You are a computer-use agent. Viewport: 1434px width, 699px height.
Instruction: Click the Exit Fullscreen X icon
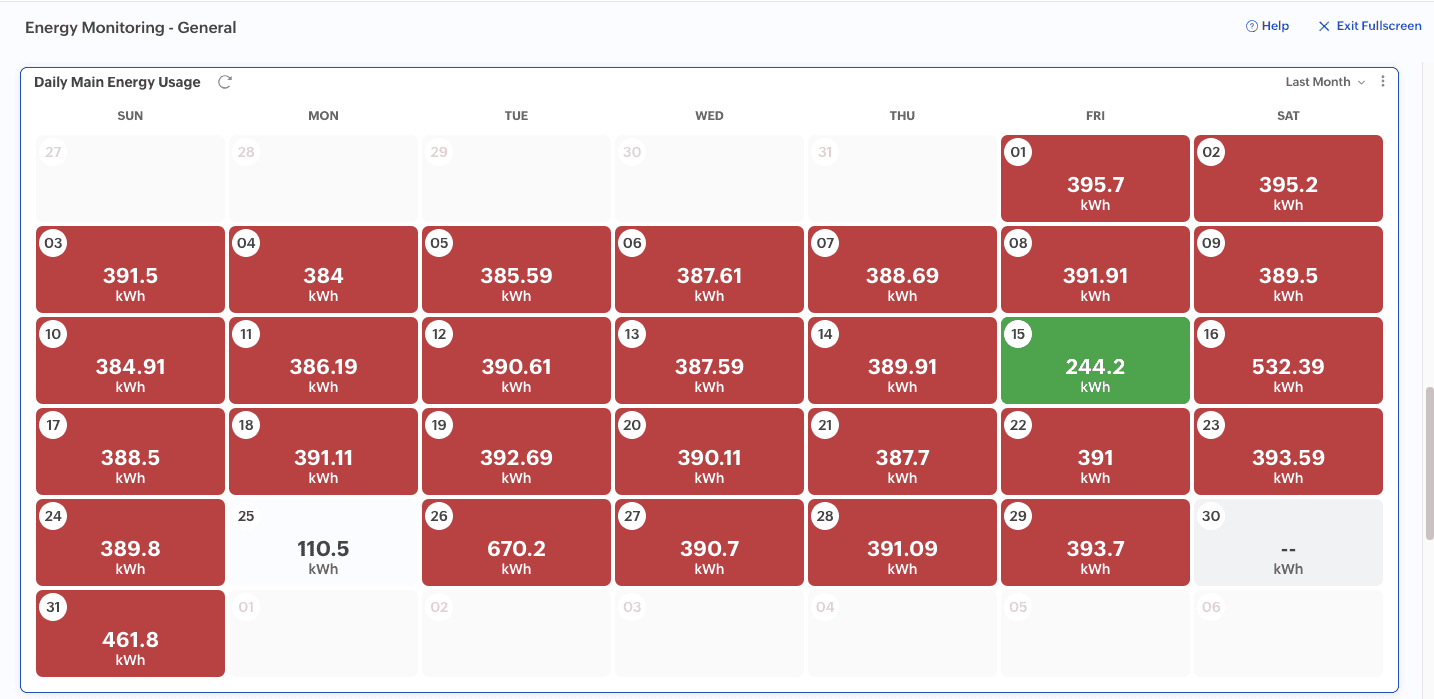(x=1325, y=26)
